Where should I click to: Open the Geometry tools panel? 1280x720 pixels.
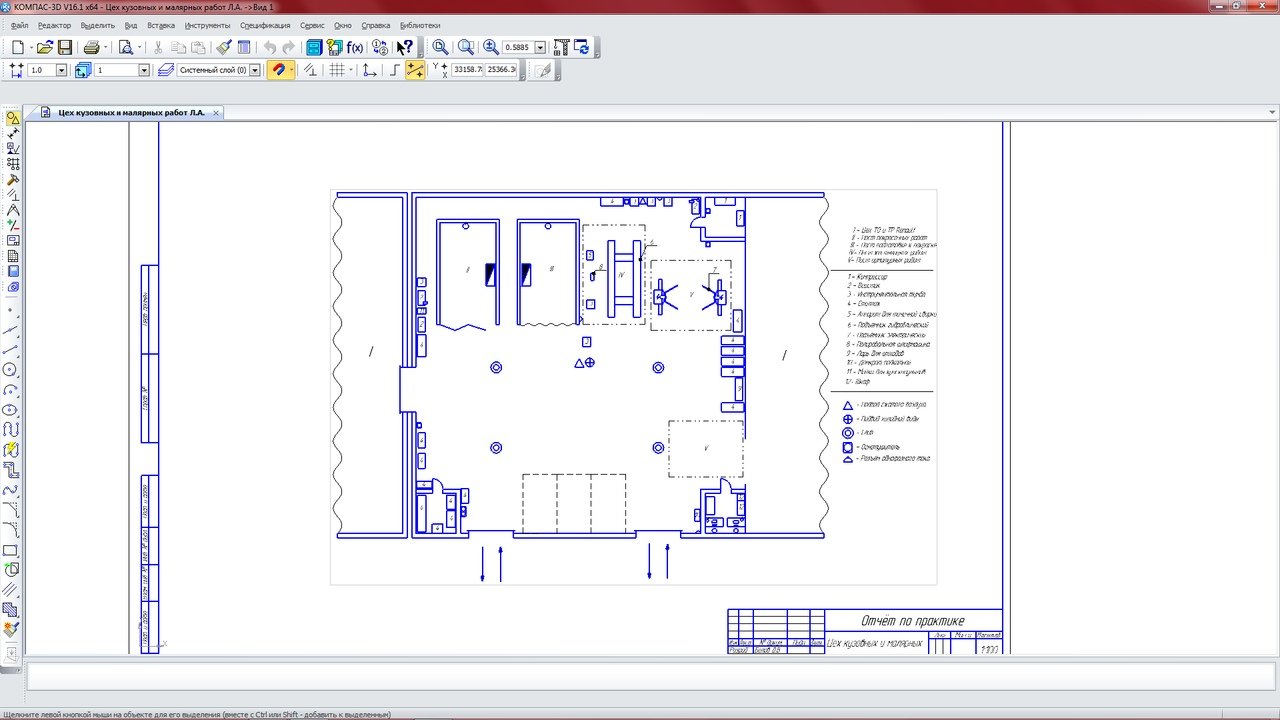tap(12, 118)
